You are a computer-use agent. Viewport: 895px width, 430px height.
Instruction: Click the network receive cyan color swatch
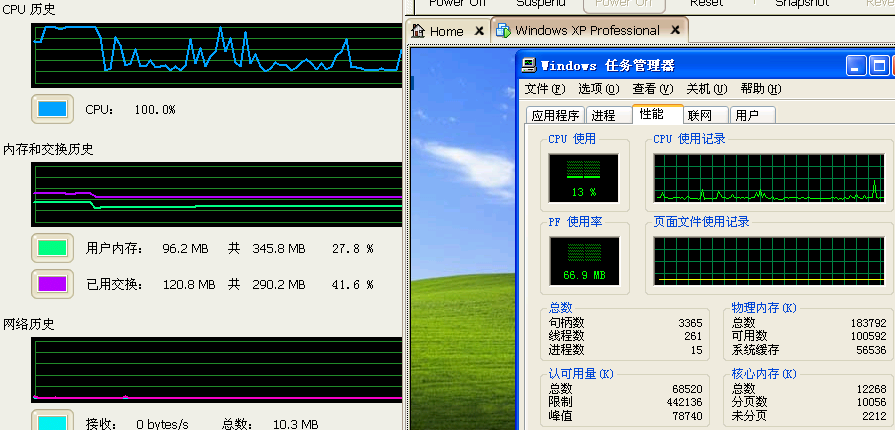[x=52, y=421]
